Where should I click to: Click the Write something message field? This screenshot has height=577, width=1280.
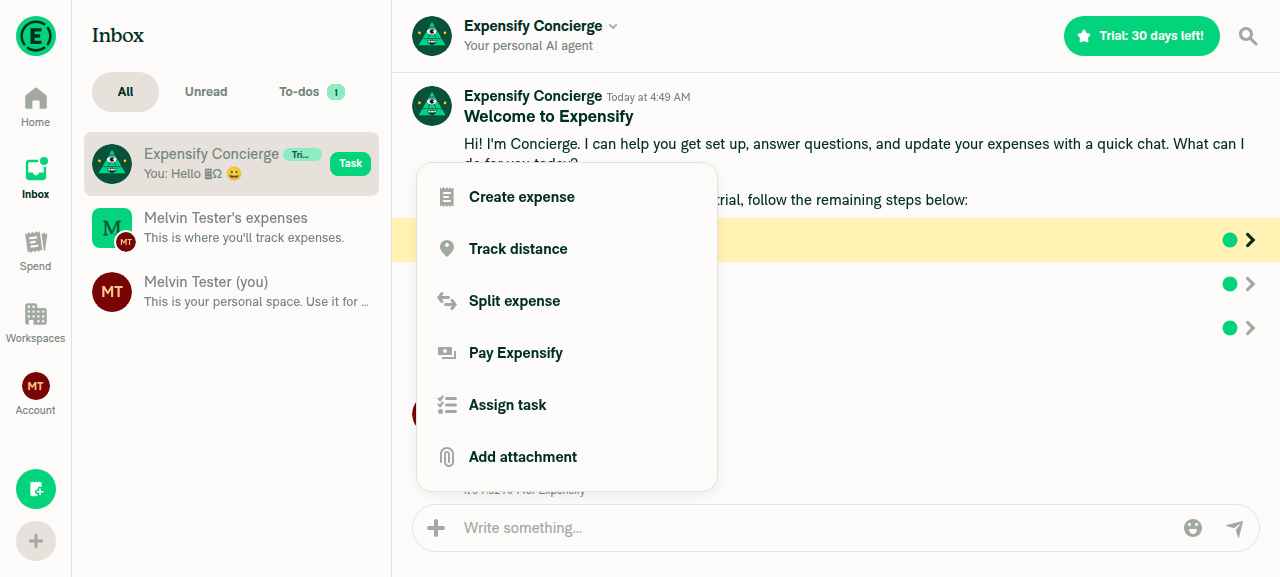tap(815, 528)
